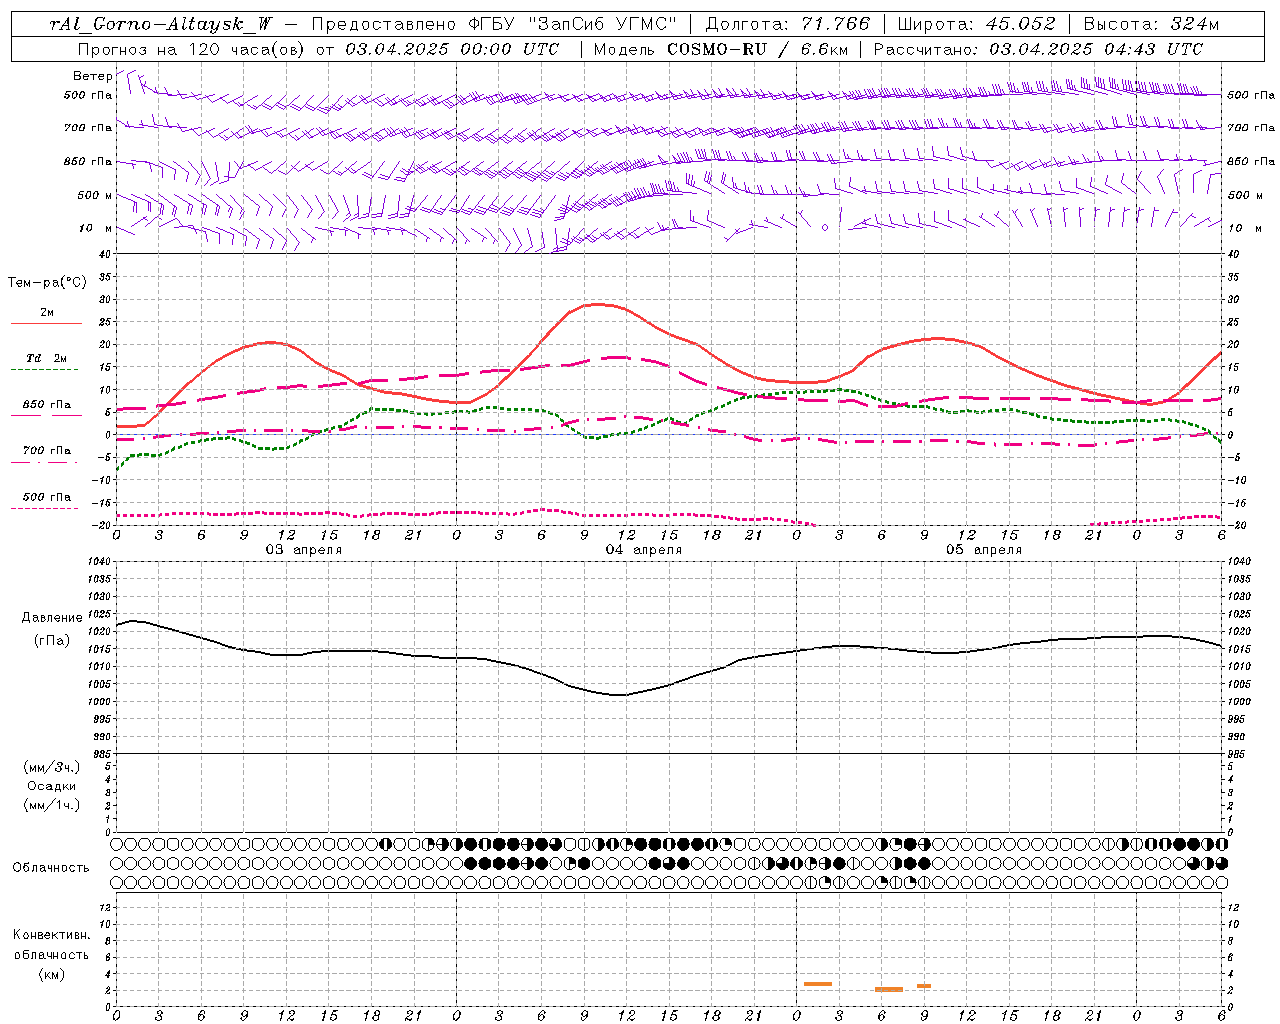Click the 500 м wind level label on left

pos(95,195)
